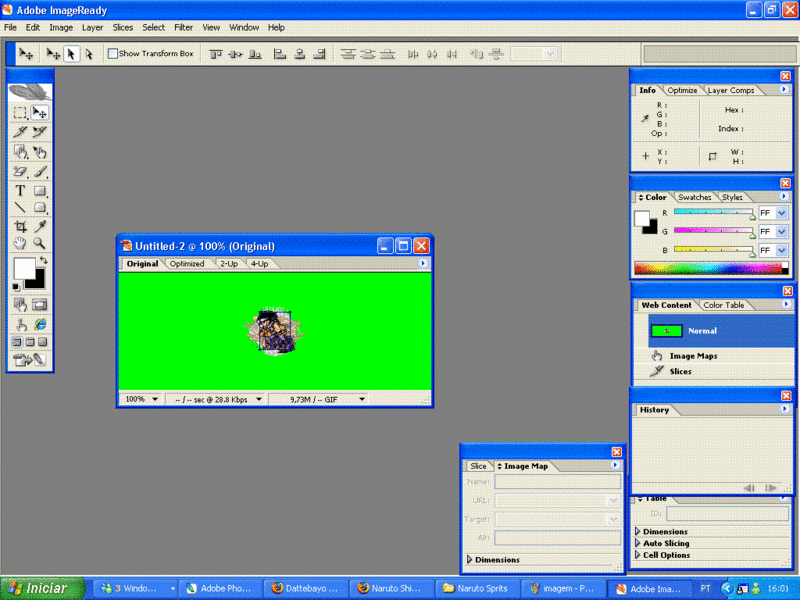Toggle slices visibility in toolbox

tap(40, 305)
